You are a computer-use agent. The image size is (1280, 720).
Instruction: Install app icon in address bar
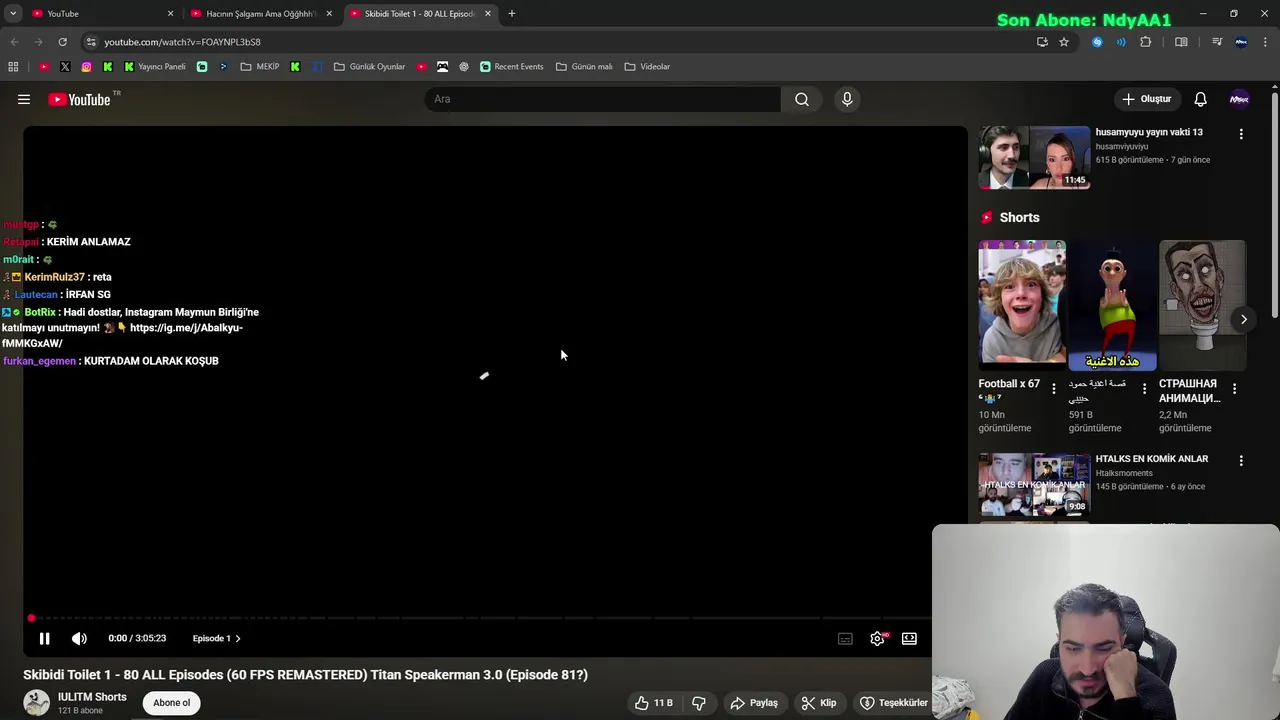click(1042, 42)
